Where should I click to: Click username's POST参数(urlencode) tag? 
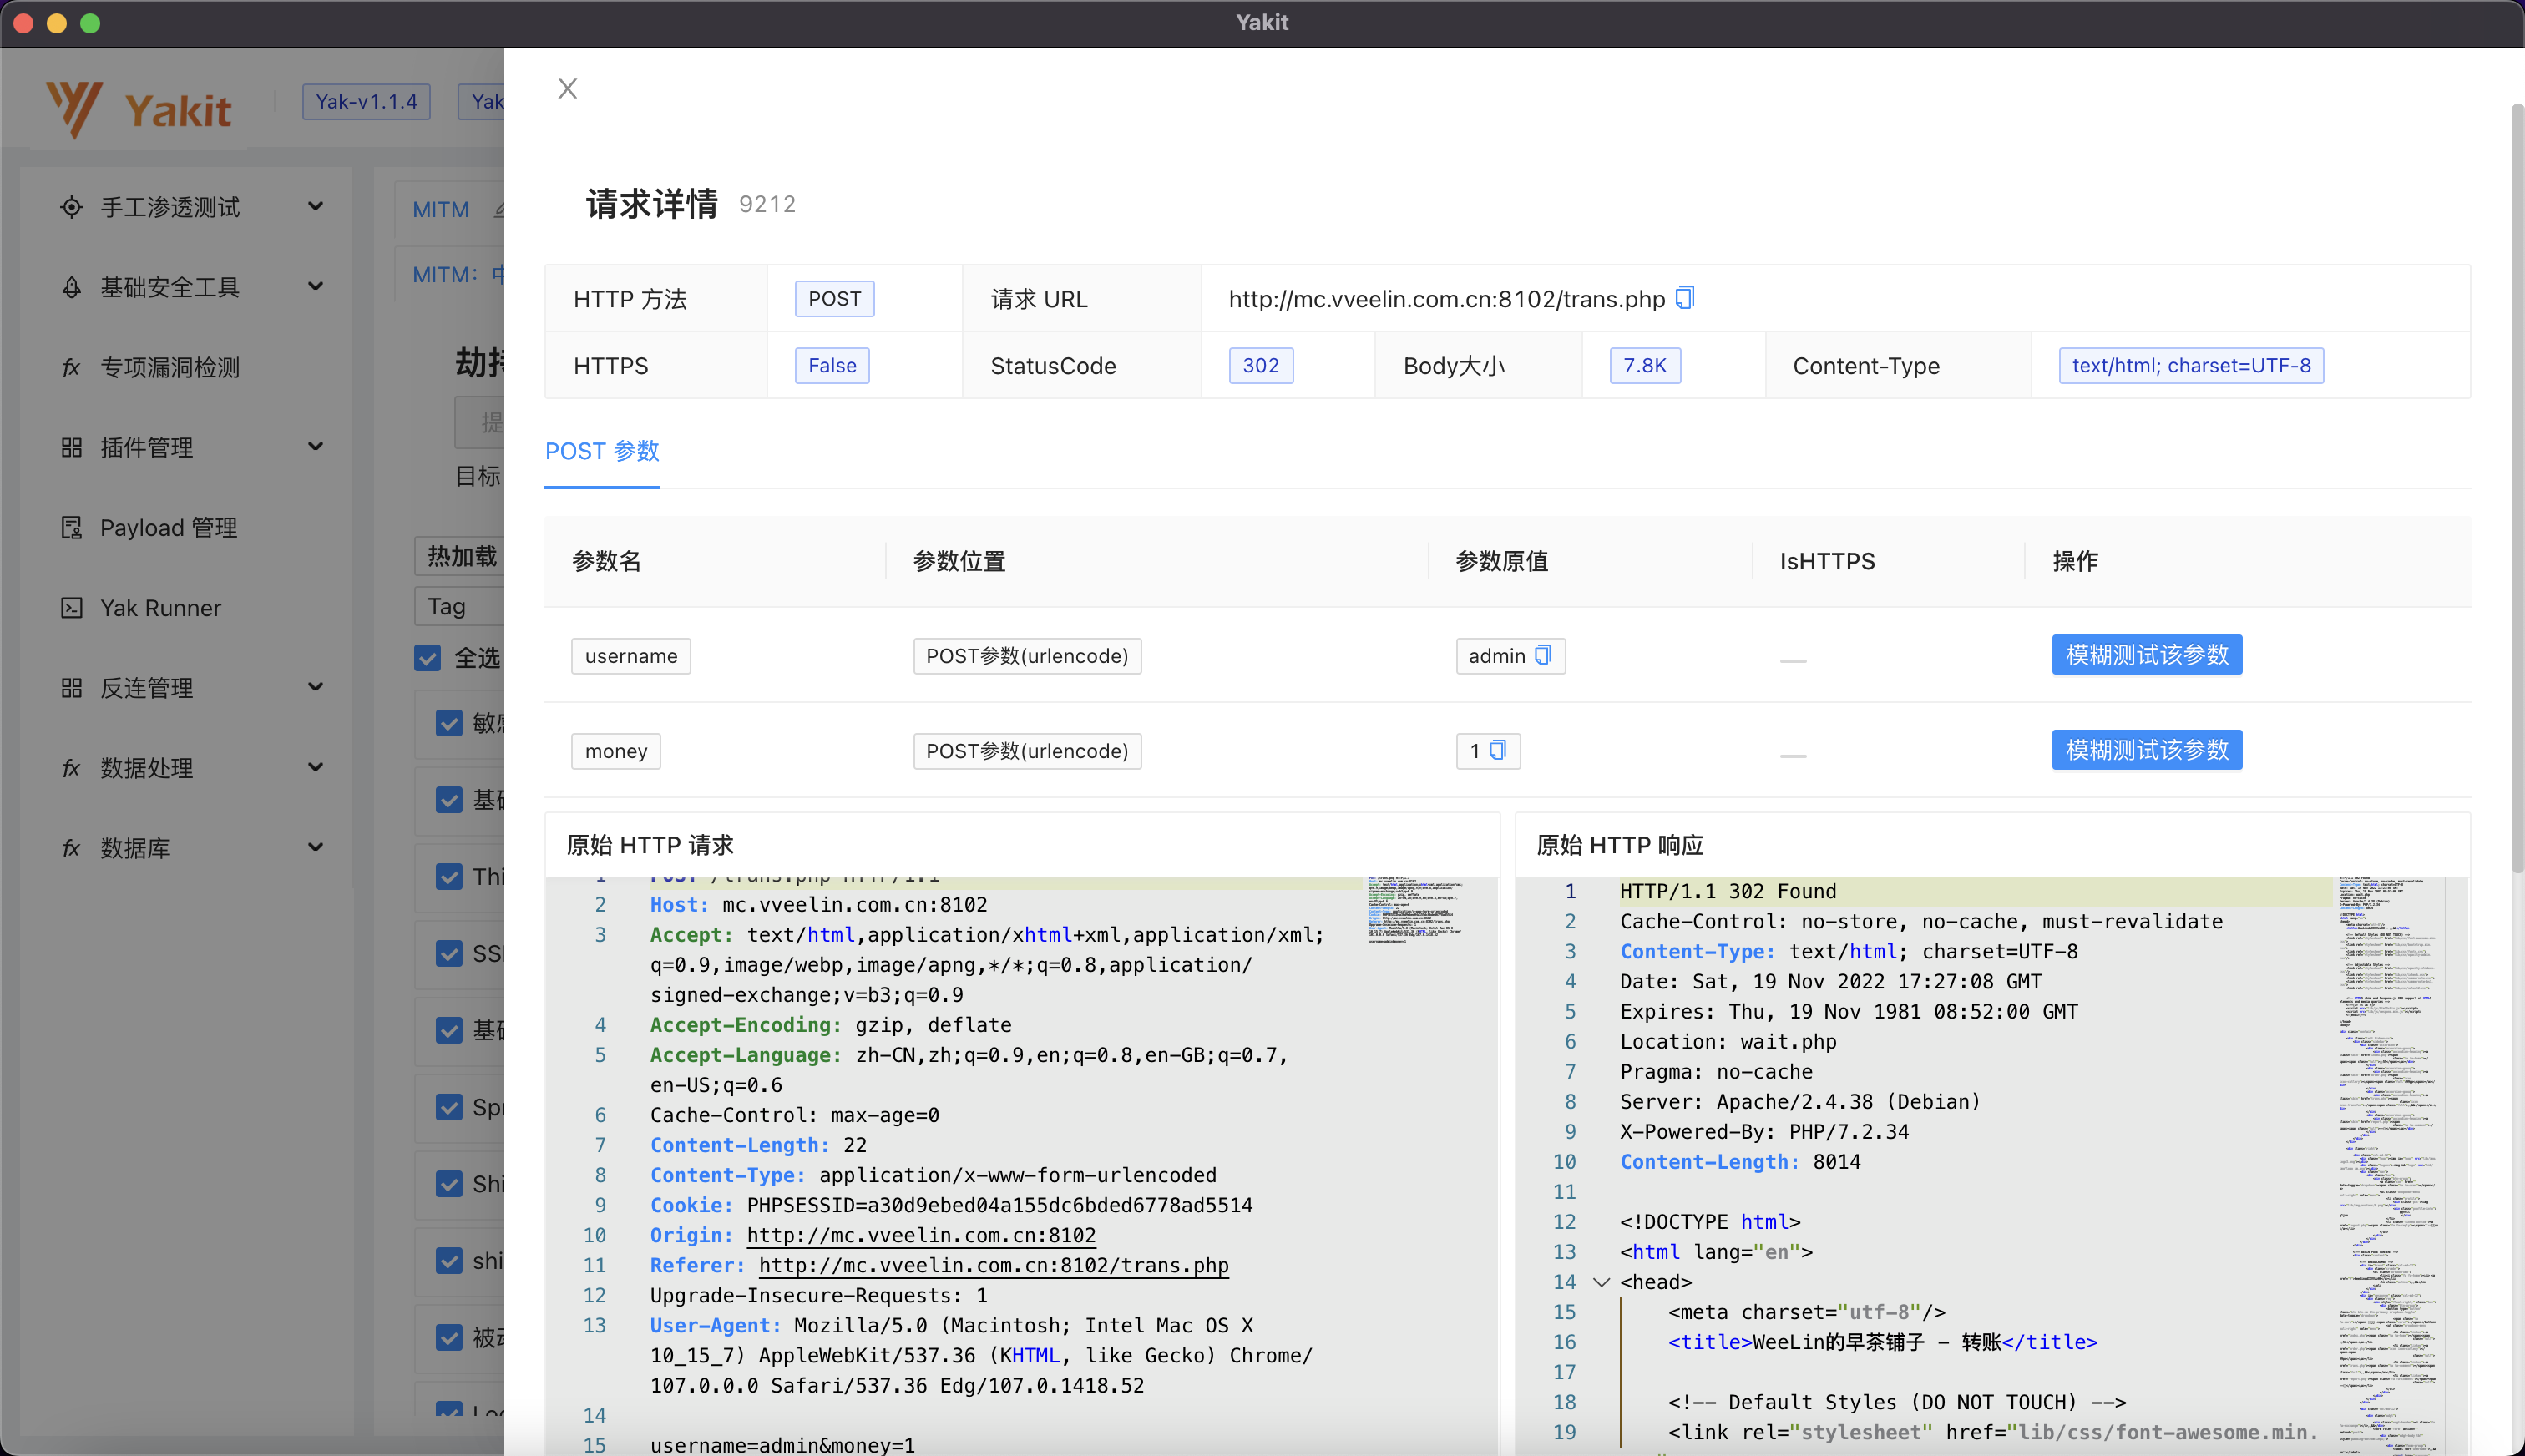[1027, 655]
